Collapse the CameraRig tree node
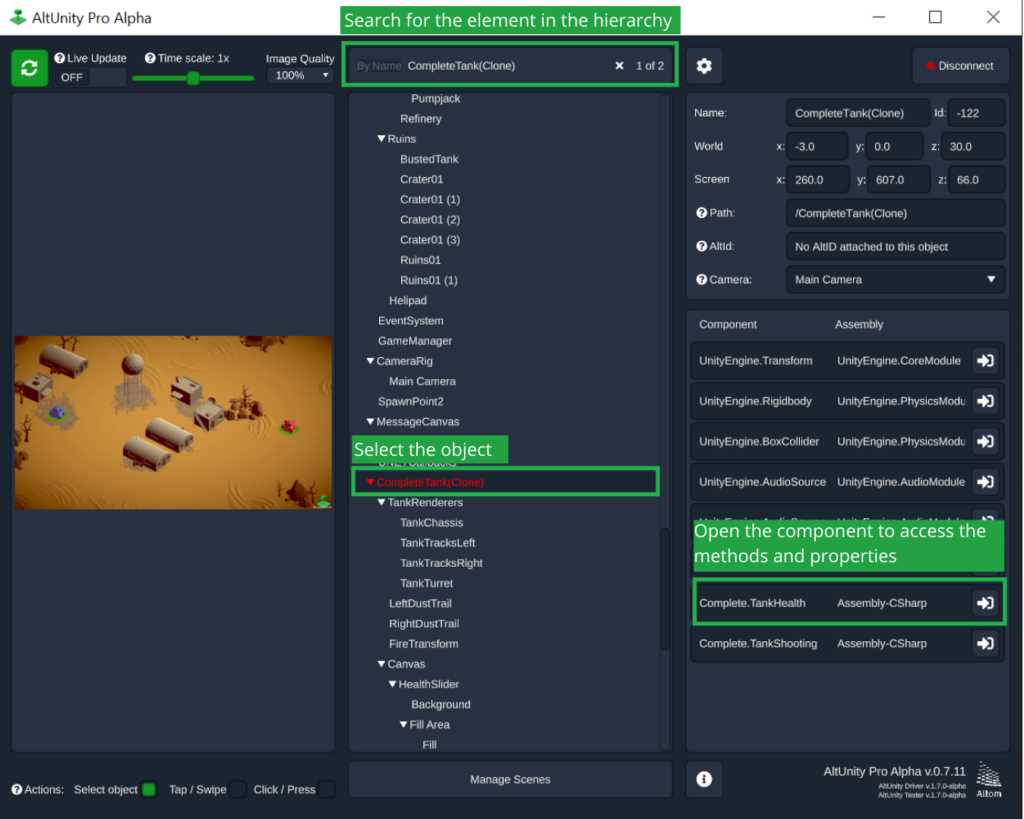Viewport: 1024px width, 819px height. pos(370,361)
